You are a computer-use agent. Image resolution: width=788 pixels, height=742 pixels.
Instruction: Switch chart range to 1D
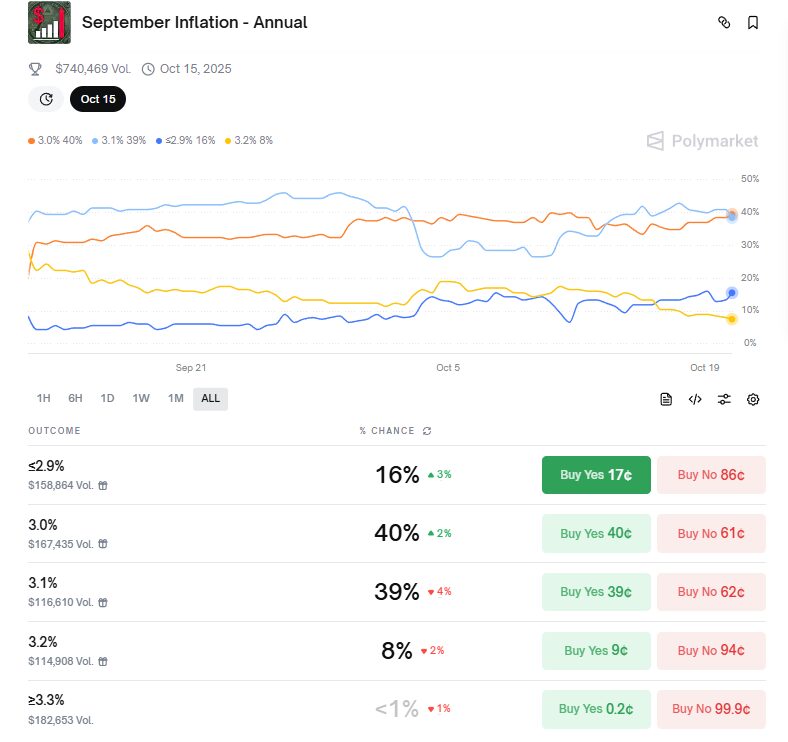(x=107, y=398)
